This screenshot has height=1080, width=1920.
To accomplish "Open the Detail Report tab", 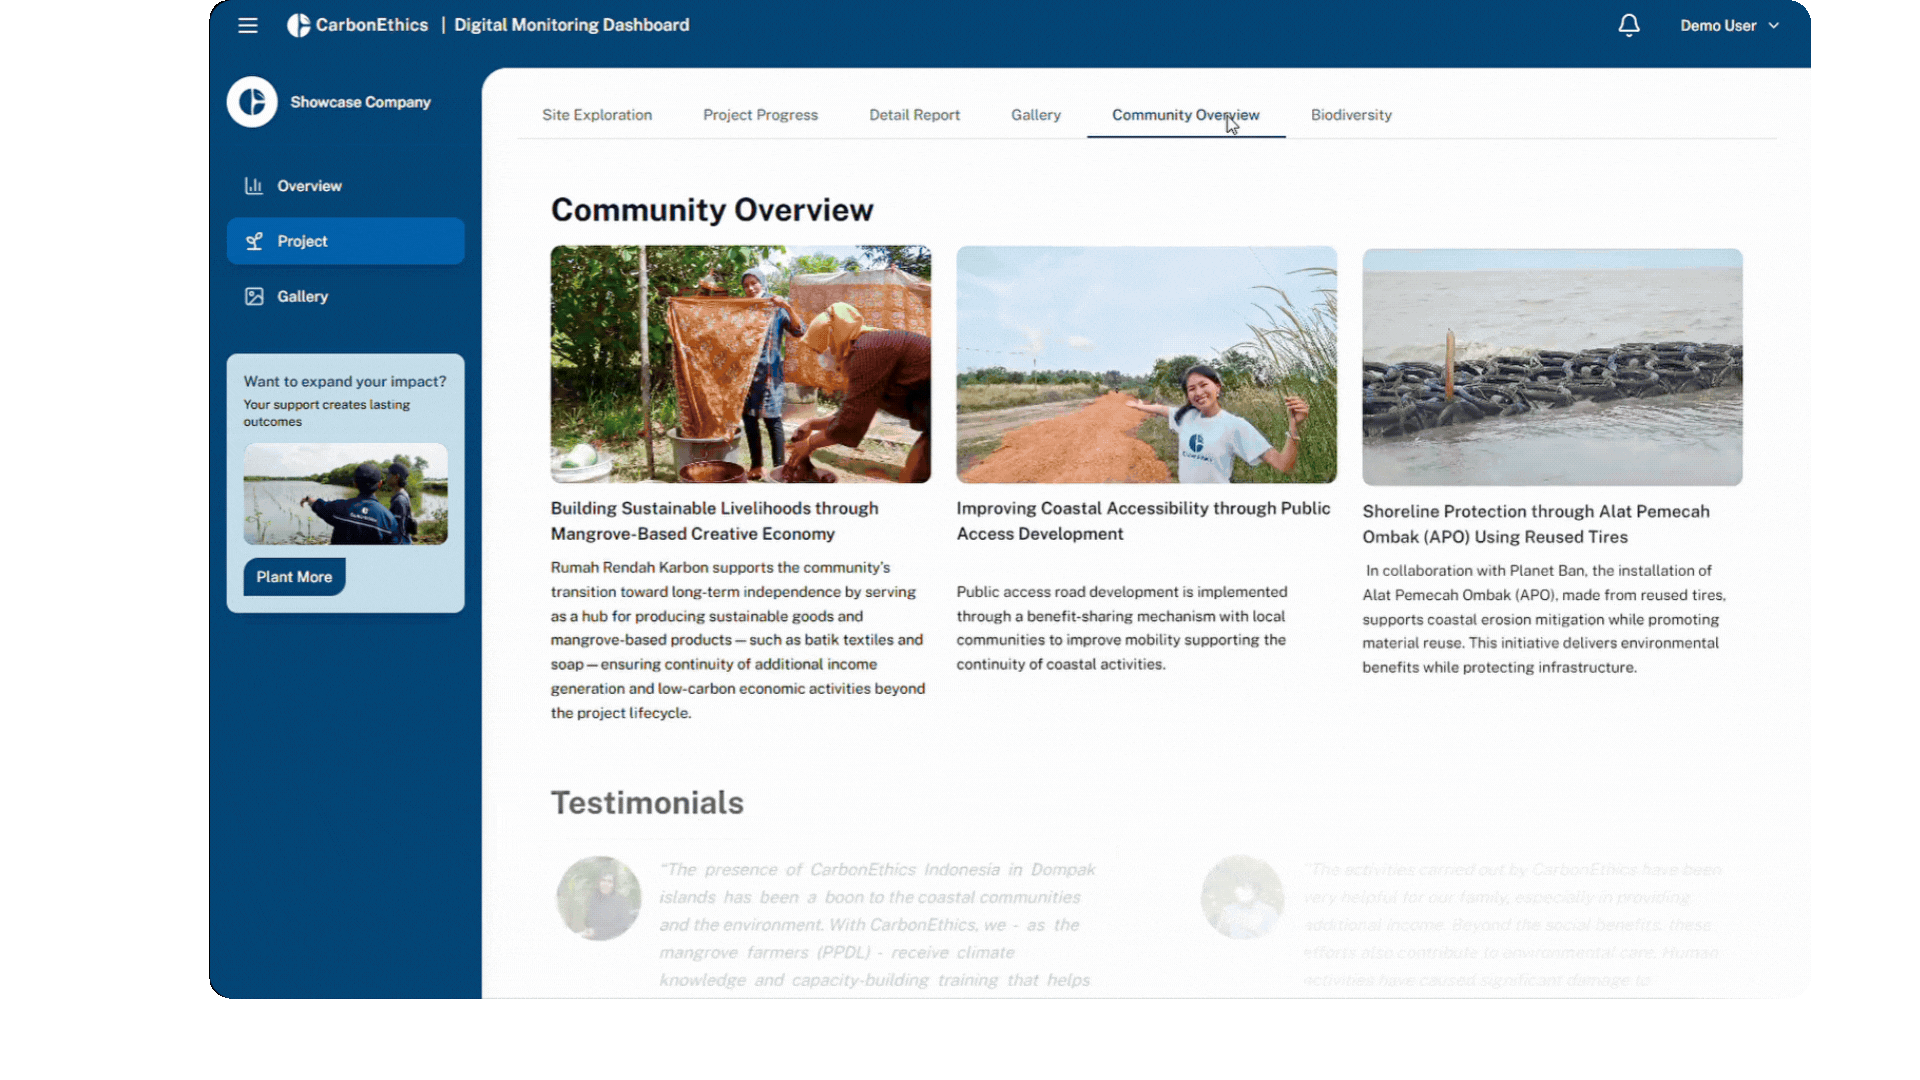I will click(x=914, y=115).
